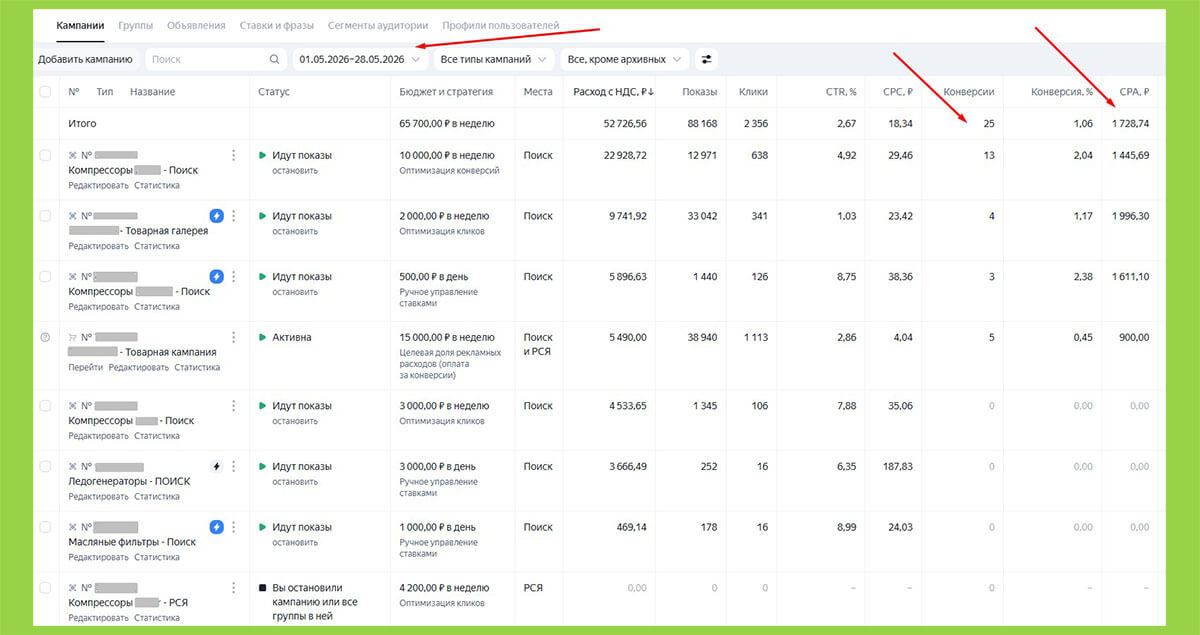Click type icon of Товарная галерея row
The height and width of the screenshot is (635, 1200).
(x=72, y=216)
